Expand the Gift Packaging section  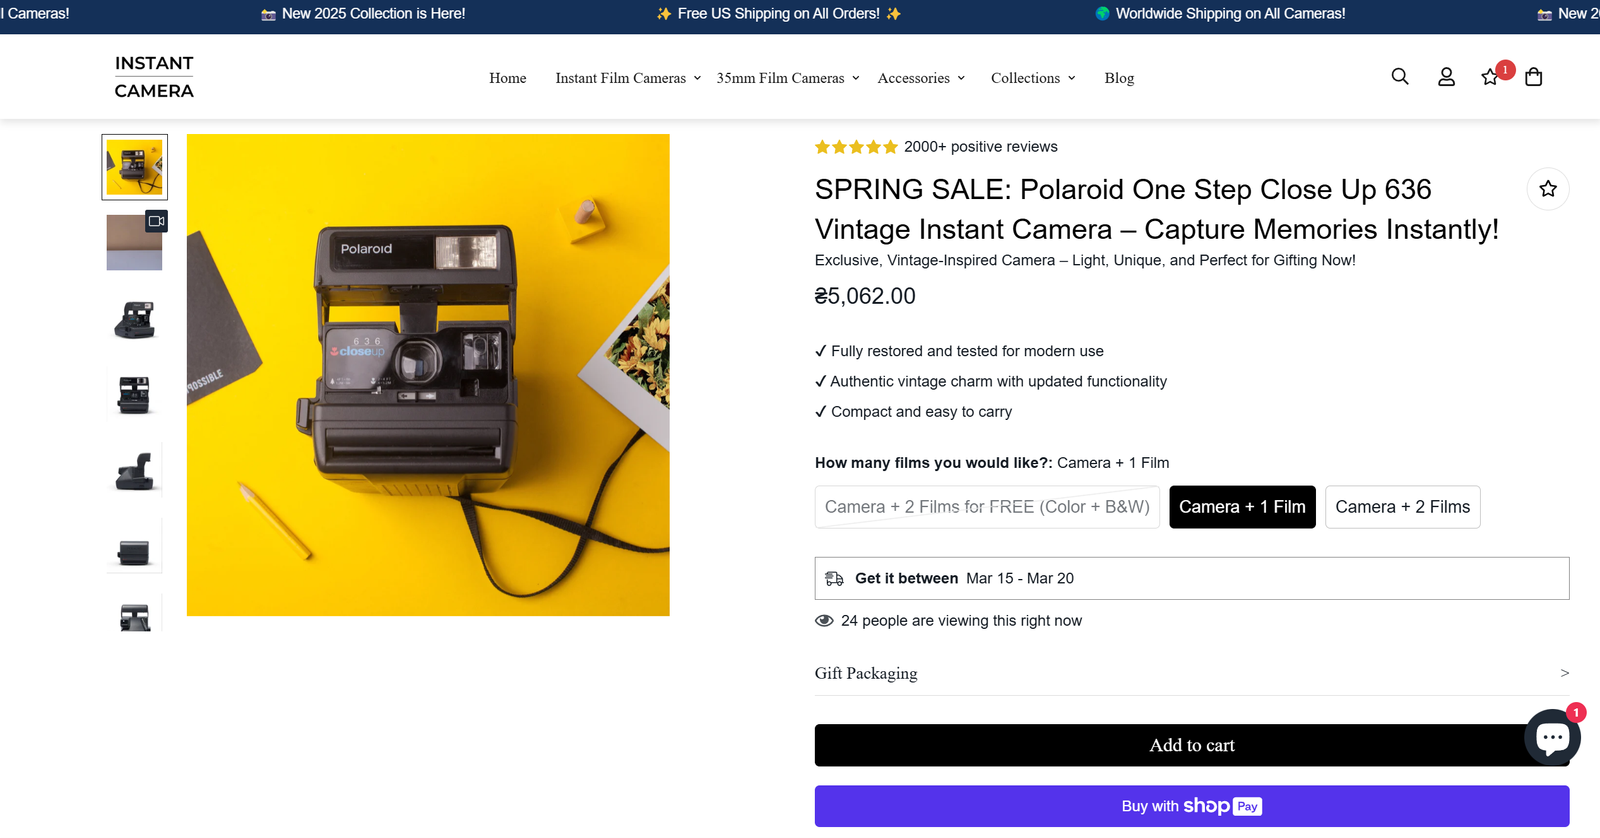(x=1191, y=673)
